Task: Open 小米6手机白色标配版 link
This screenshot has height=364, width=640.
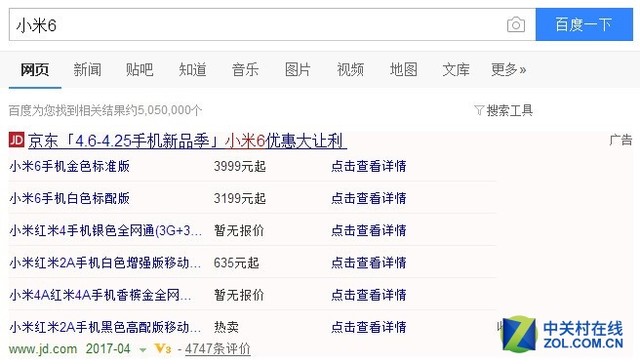Action: pos(70,198)
